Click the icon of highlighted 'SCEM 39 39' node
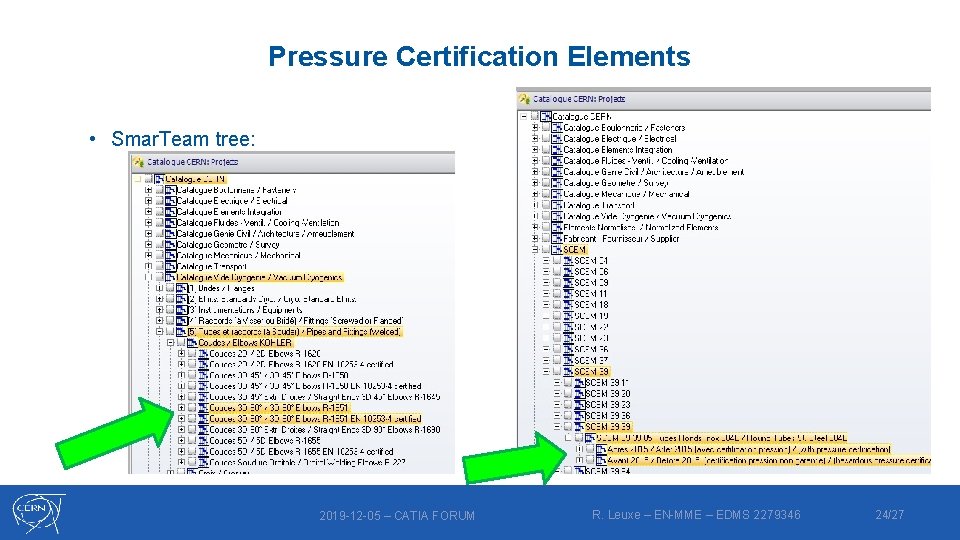This screenshot has height=540, width=960. tap(579, 427)
